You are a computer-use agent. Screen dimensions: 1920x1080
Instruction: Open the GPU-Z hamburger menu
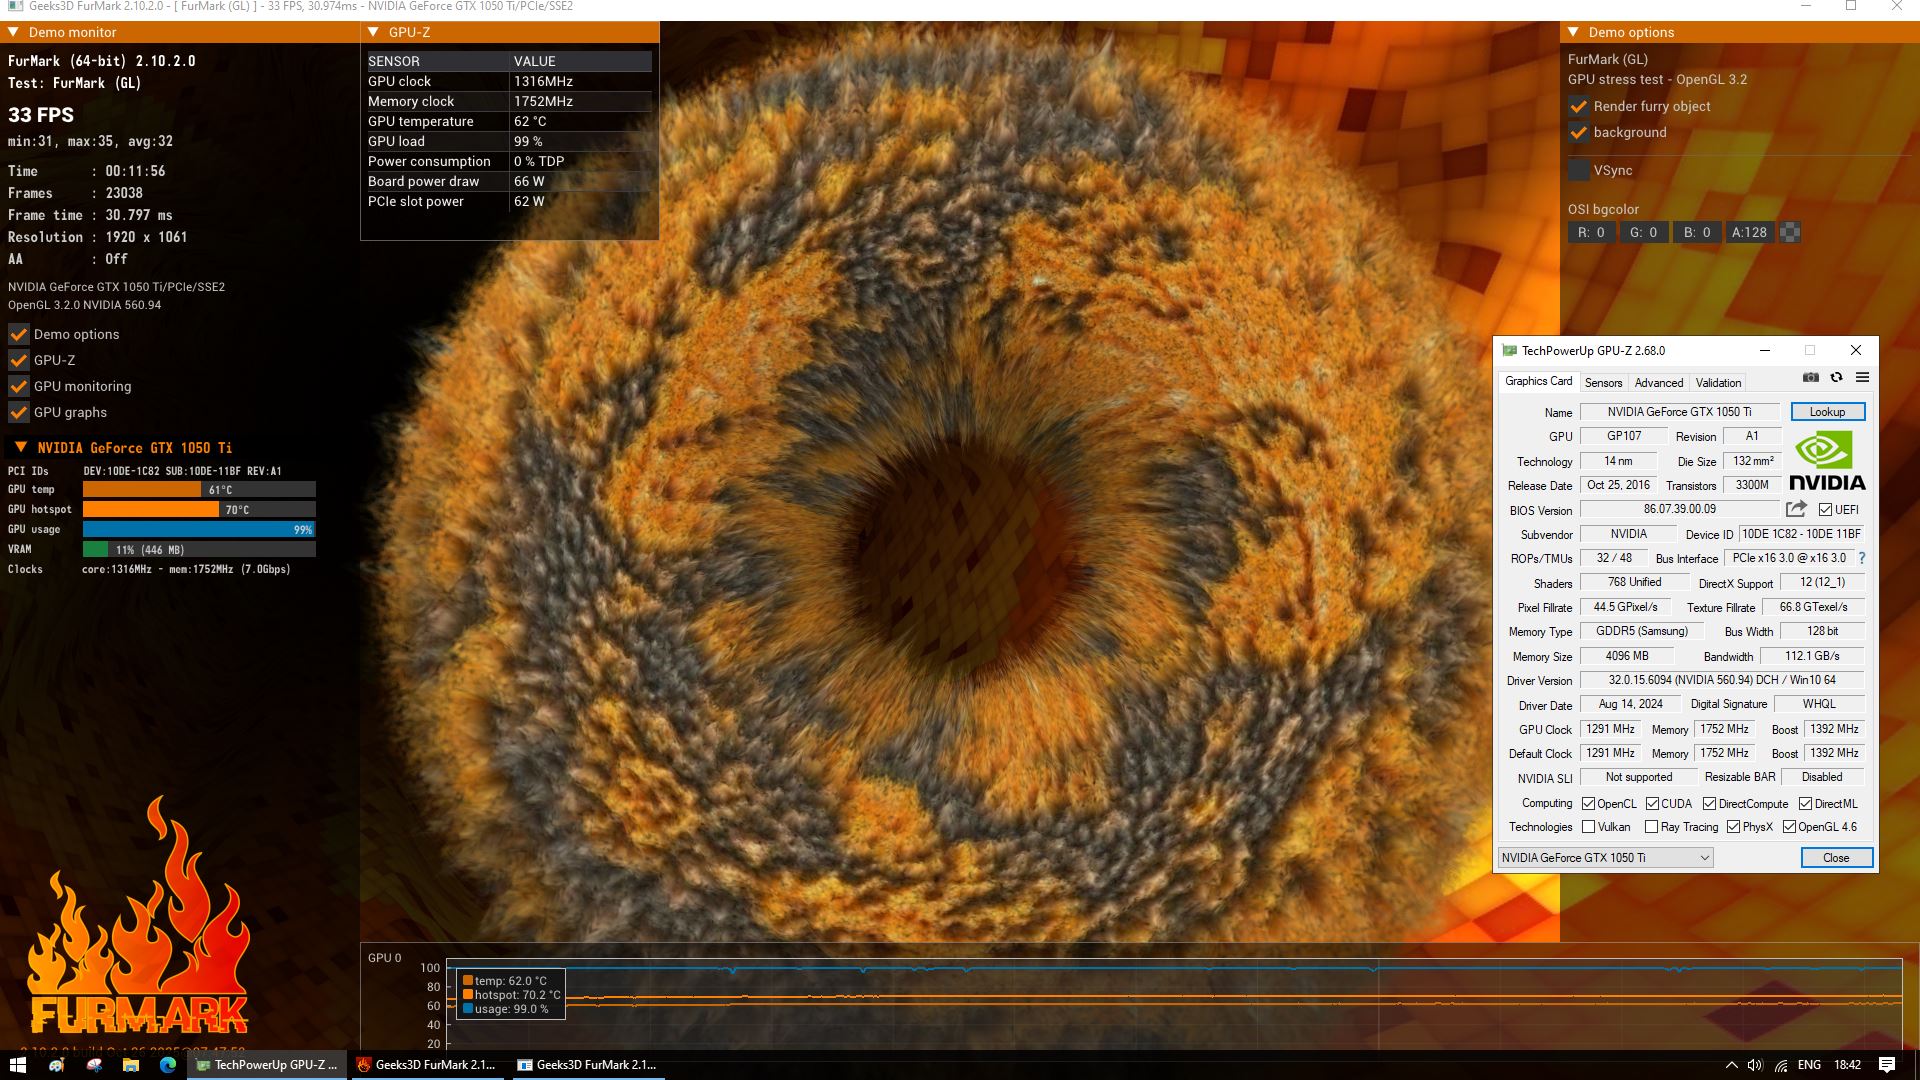[1862, 378]
